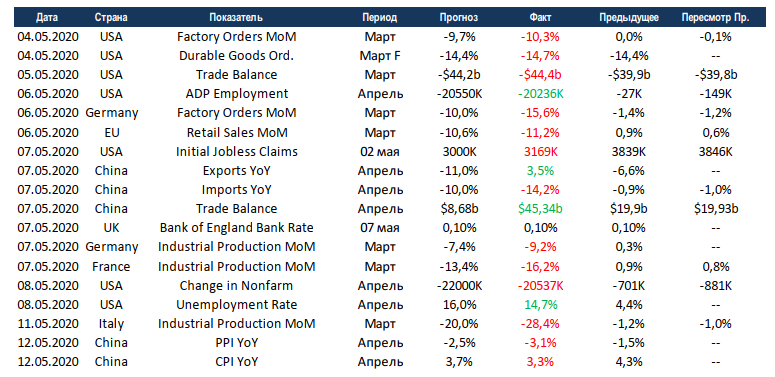Select the Показатель column header
The width and height of the screenshot is (775, 377).
[x=236, y=18]
